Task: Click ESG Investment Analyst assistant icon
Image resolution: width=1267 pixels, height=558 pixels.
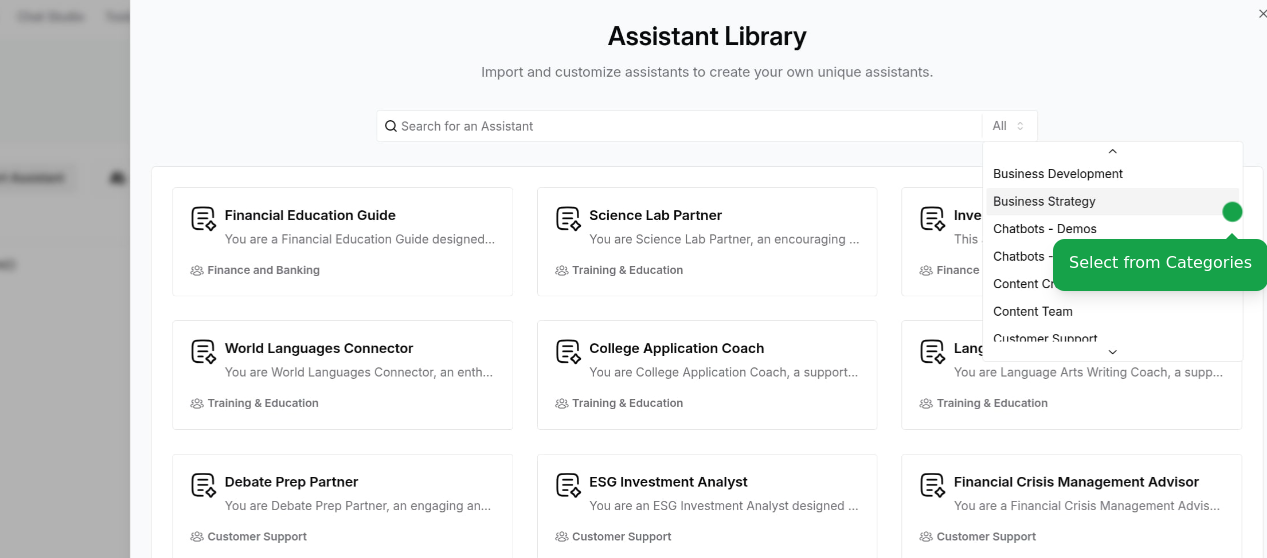Action: pos(569,486)
